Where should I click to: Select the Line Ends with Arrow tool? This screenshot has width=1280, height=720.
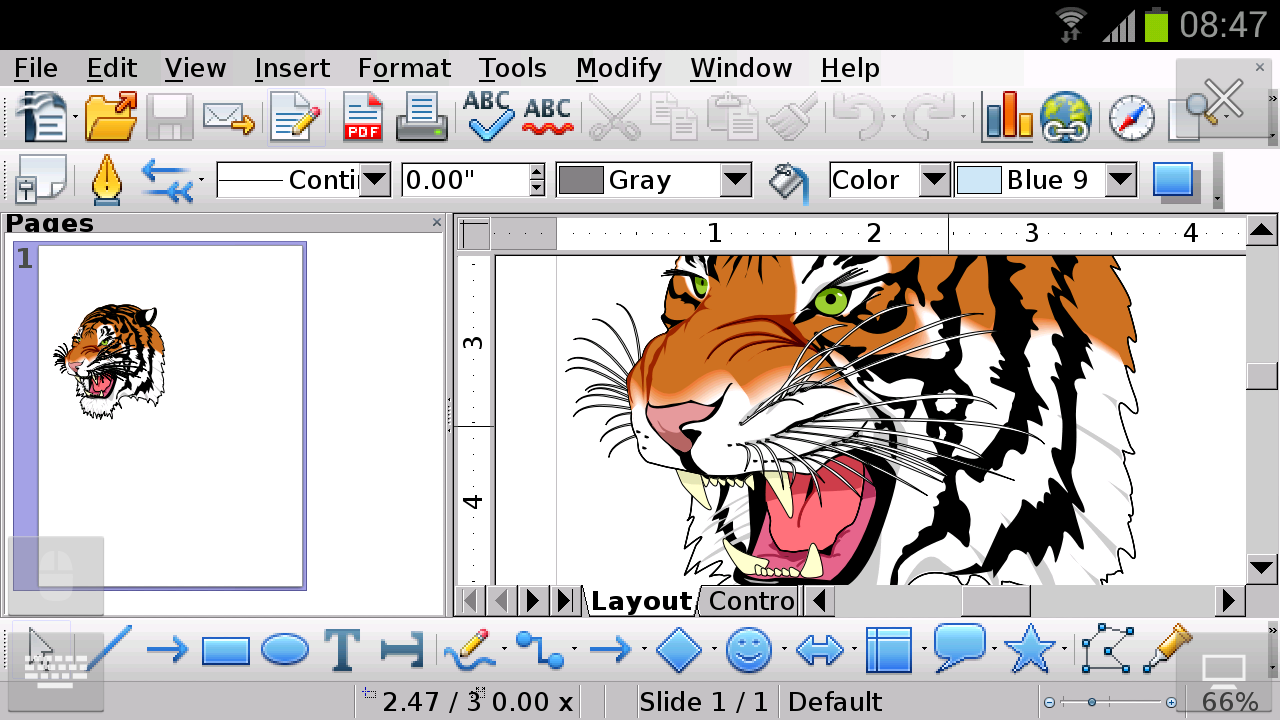(167, 651)
